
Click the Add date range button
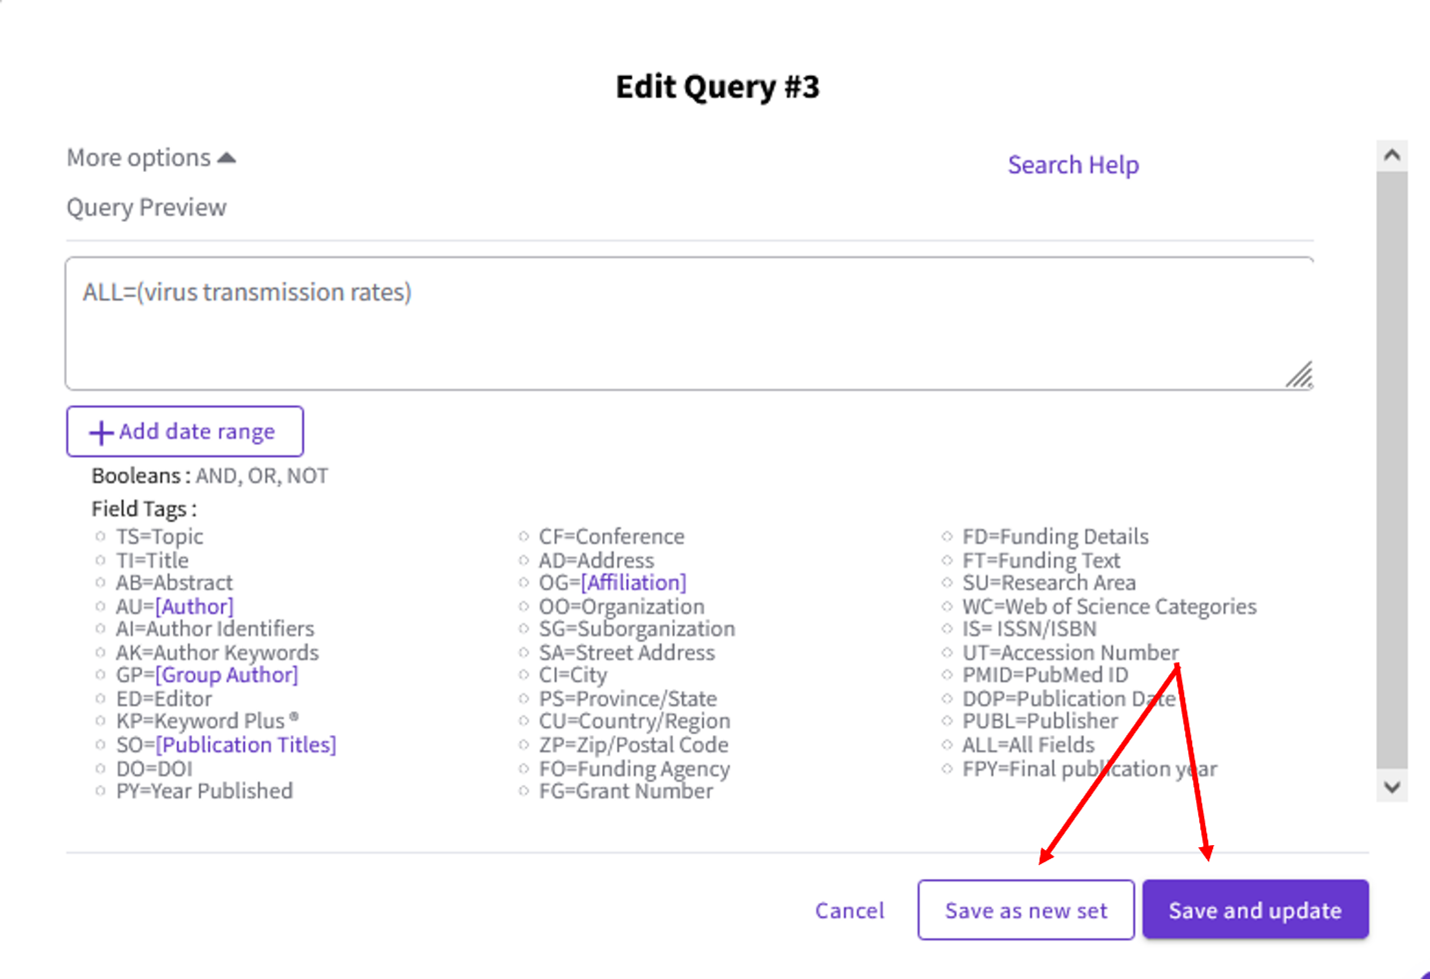185,431
